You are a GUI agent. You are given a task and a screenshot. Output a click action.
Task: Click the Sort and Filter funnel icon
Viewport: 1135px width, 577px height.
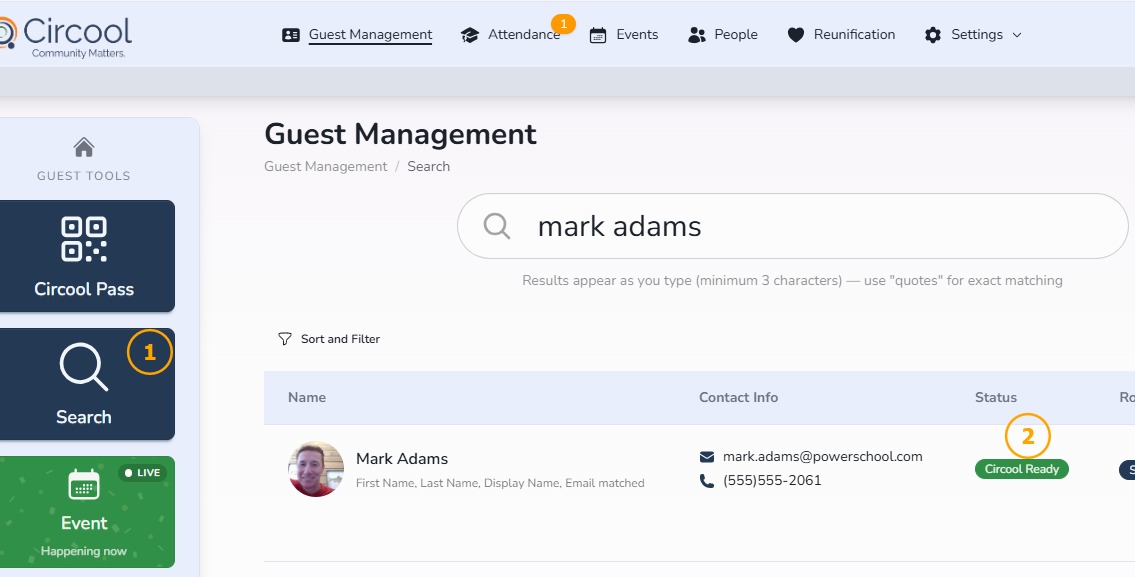coord(285,339)
